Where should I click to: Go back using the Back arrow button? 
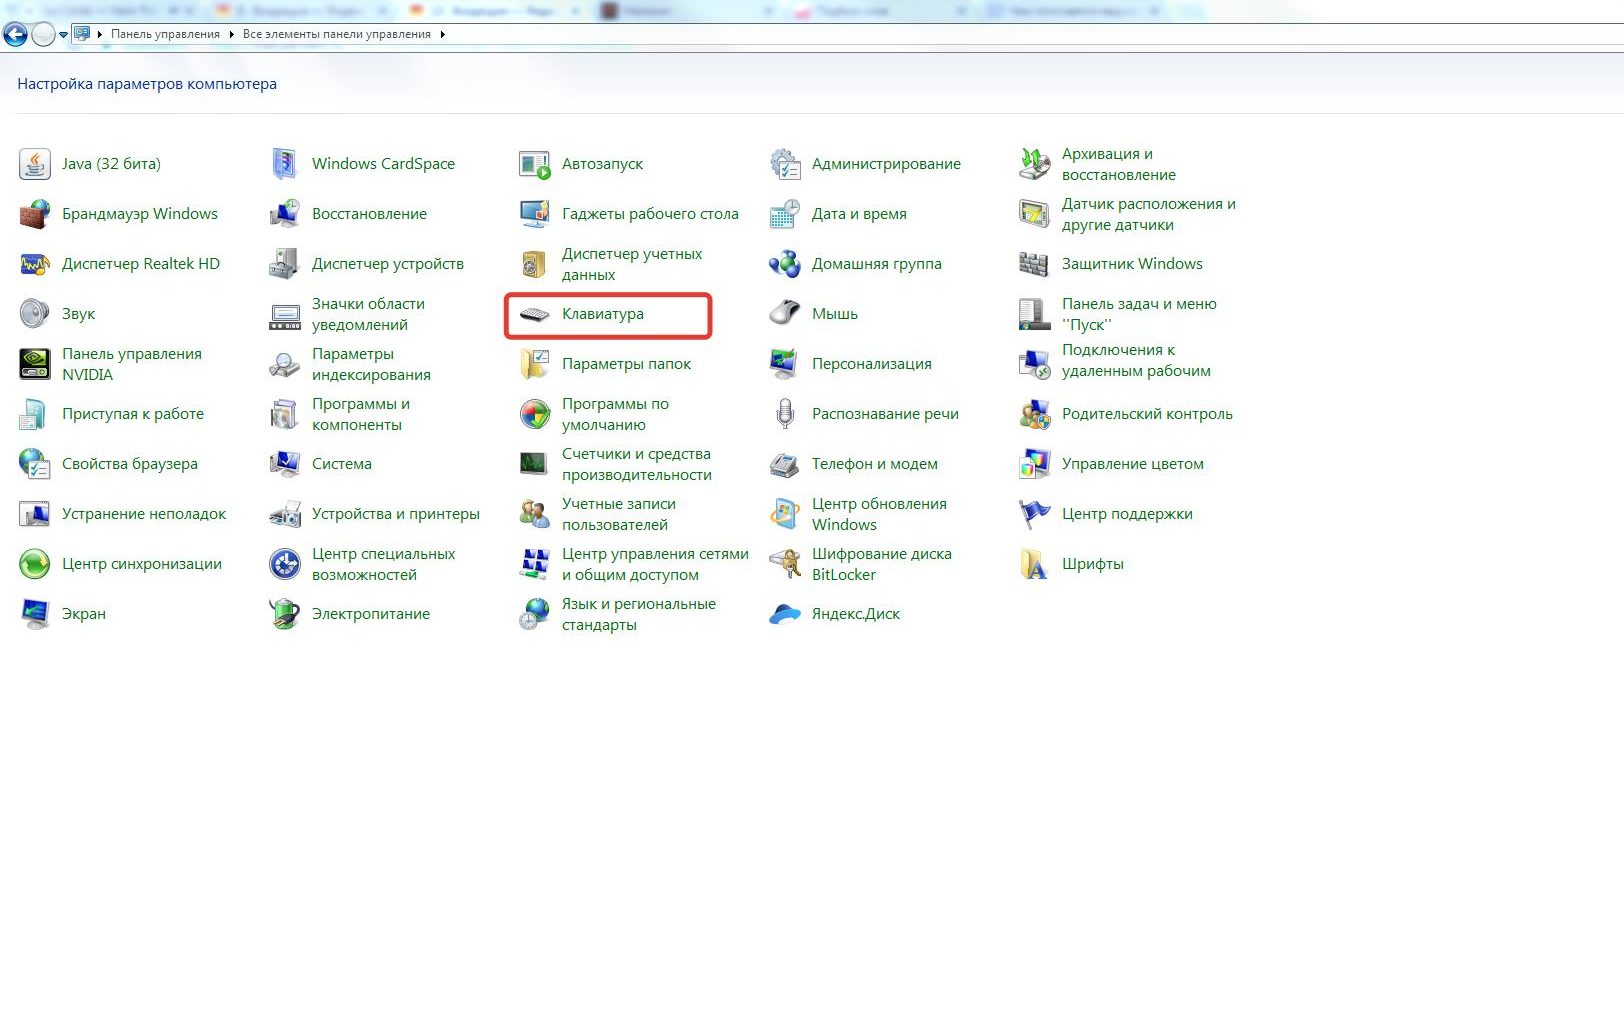click(15, 35)
